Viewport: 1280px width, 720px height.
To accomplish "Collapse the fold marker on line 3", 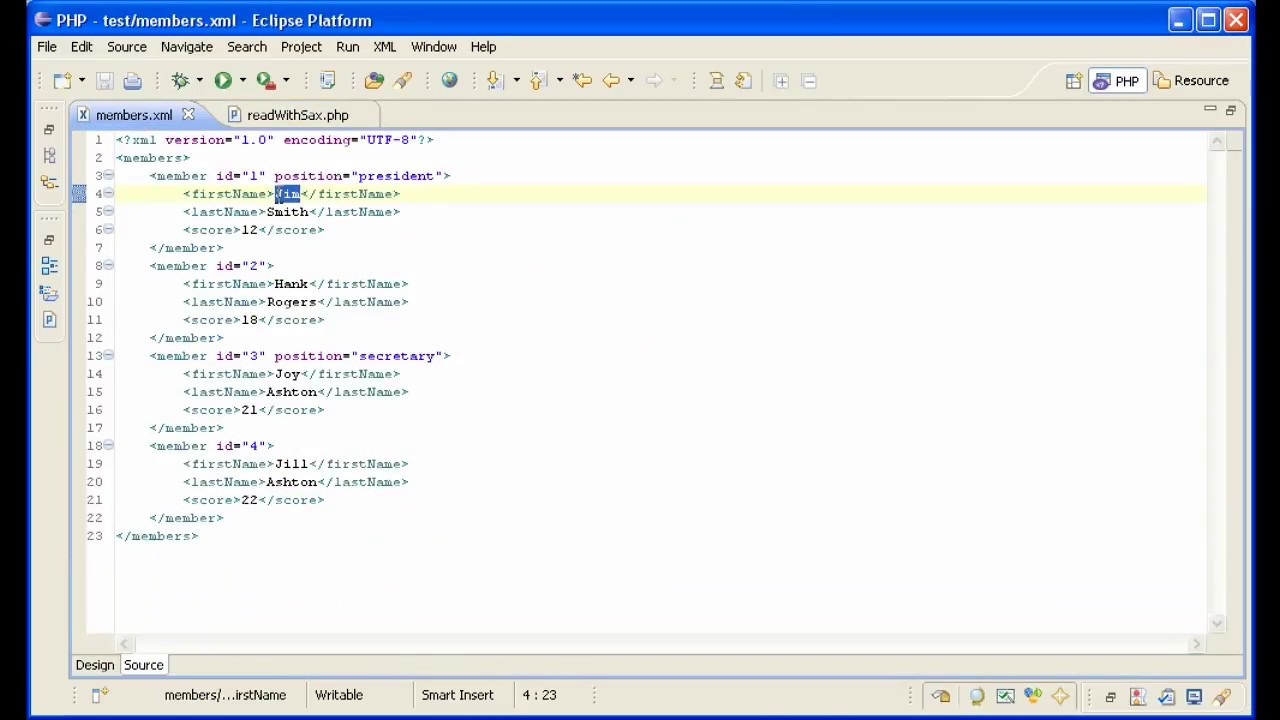I will click(108, 176).
